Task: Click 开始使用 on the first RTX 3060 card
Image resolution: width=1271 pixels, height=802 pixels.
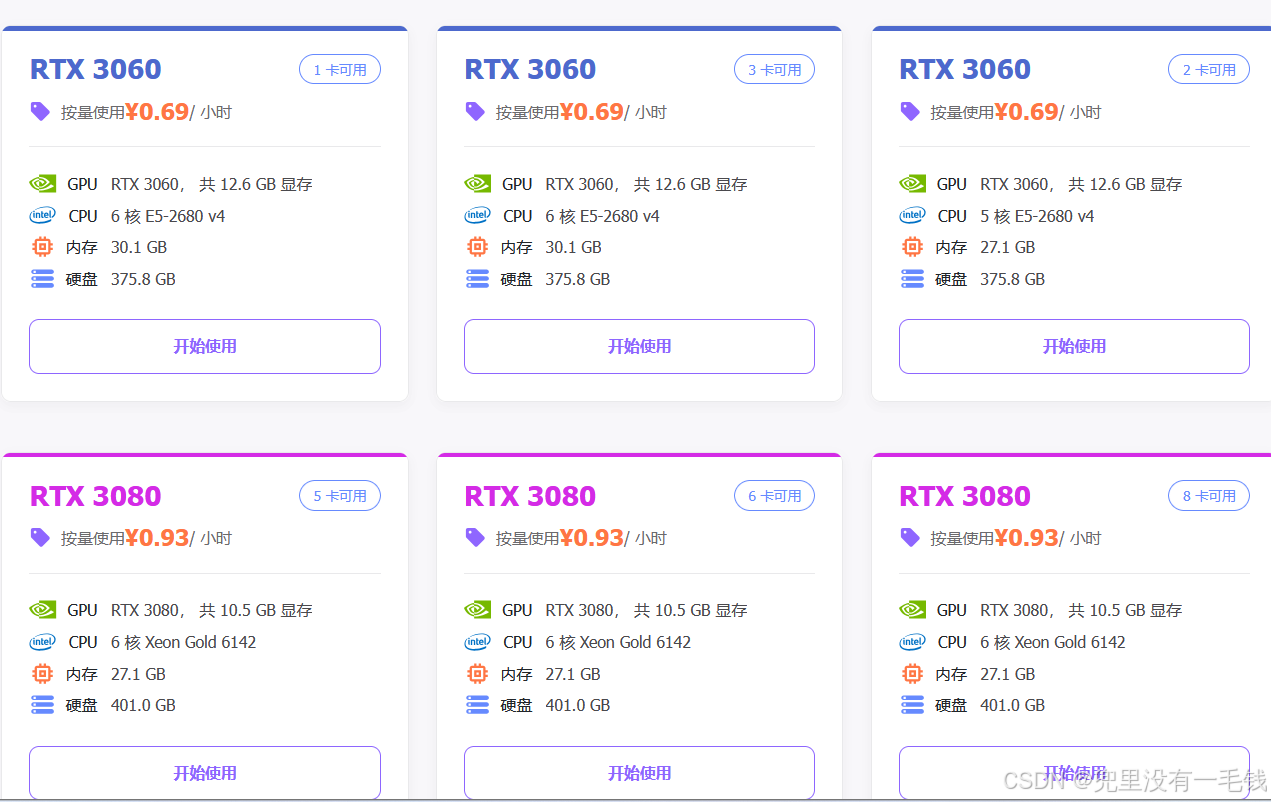Action: click(x=204, y=346)
